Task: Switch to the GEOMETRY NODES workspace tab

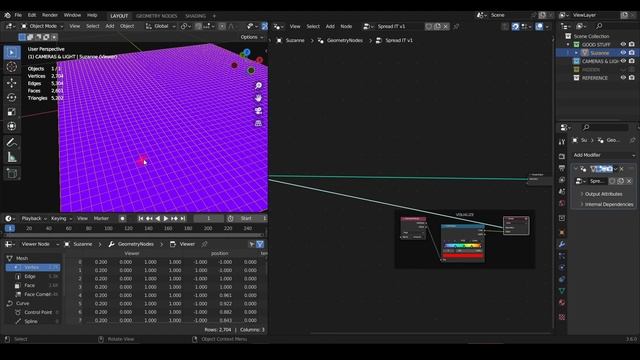Action: (x=157, y=16)
